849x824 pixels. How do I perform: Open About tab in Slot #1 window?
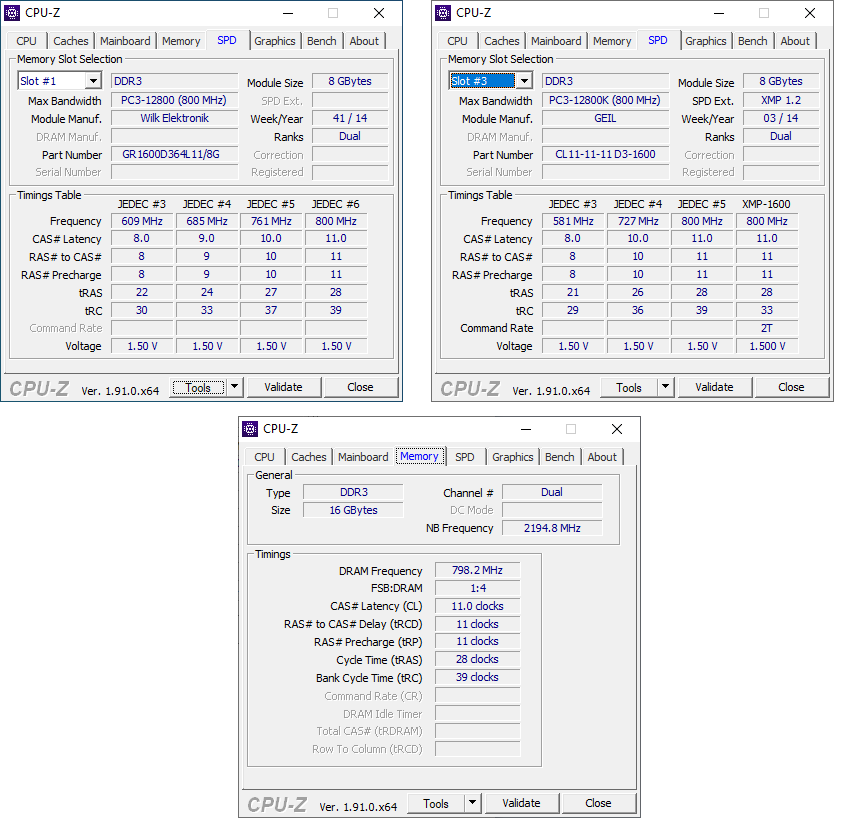coord(364,41)
